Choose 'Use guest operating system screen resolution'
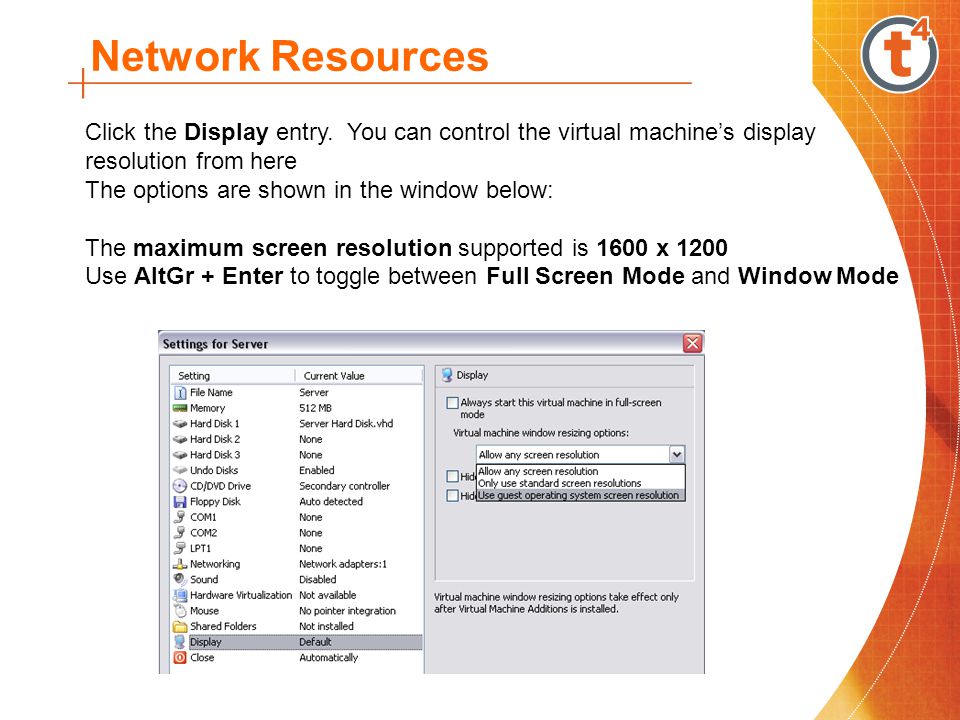This screenshot has height=720, width=960. point(580,495)
